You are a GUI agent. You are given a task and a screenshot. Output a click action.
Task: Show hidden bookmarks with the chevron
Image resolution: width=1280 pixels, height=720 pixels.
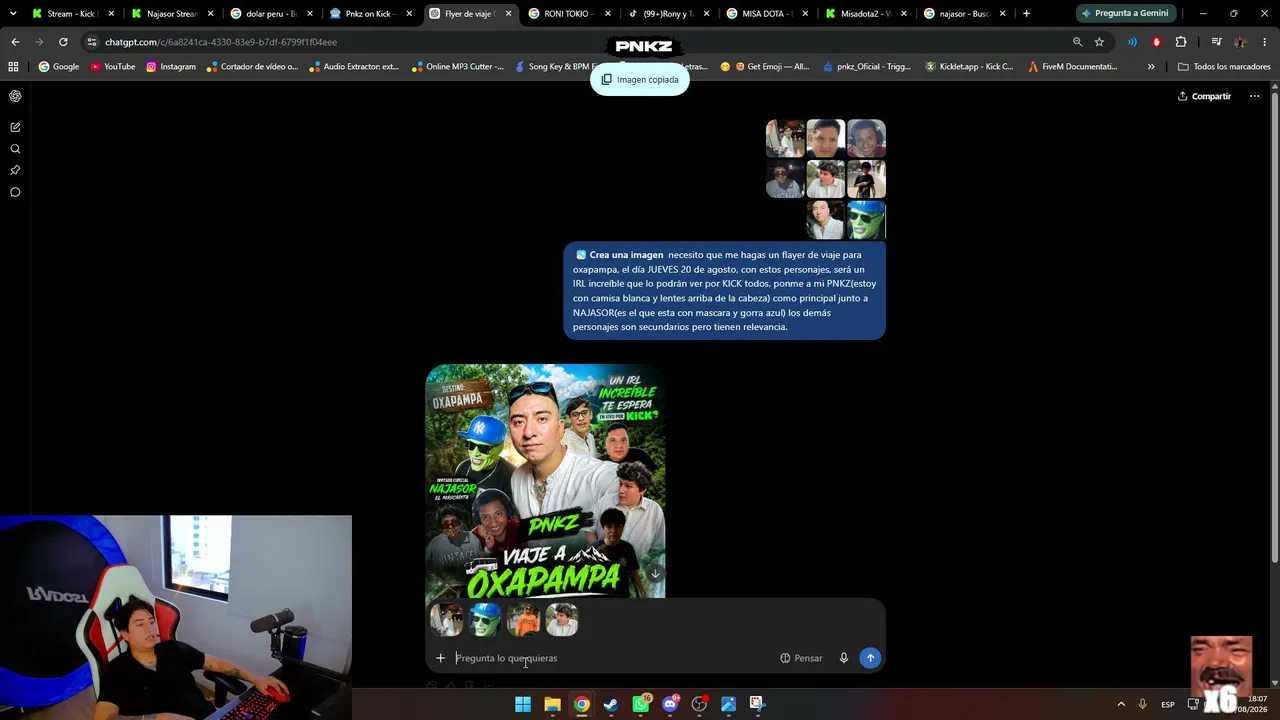click(x=1151, y=67)
